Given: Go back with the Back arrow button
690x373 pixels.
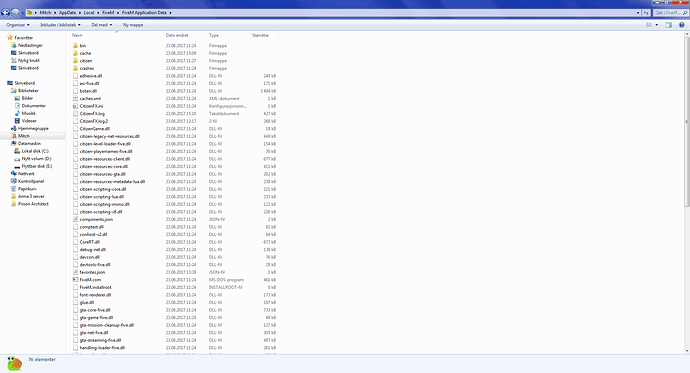Looking at the screenshot, I should tap(6, 13).
